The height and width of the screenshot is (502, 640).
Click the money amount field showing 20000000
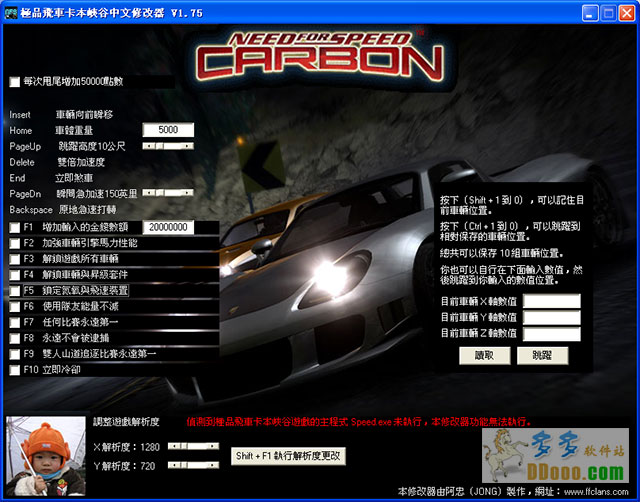[x=168, y=227]
